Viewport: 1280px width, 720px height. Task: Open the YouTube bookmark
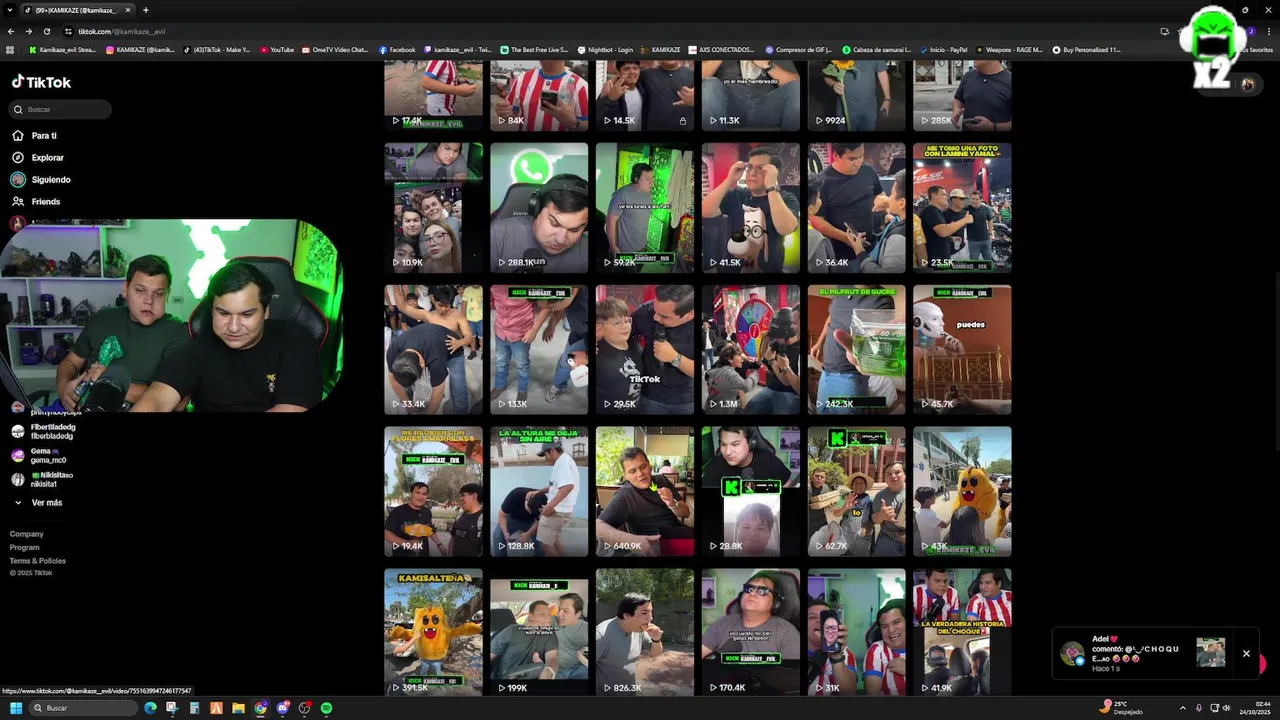277,49
